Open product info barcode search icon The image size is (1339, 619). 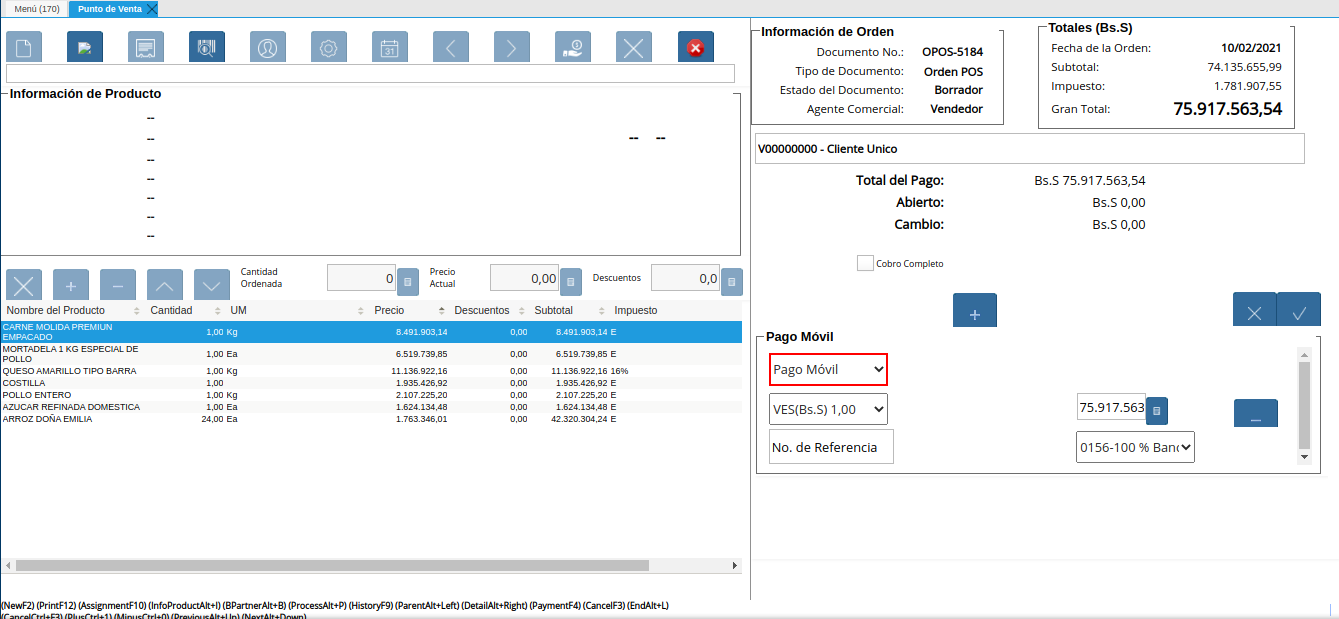207,47
